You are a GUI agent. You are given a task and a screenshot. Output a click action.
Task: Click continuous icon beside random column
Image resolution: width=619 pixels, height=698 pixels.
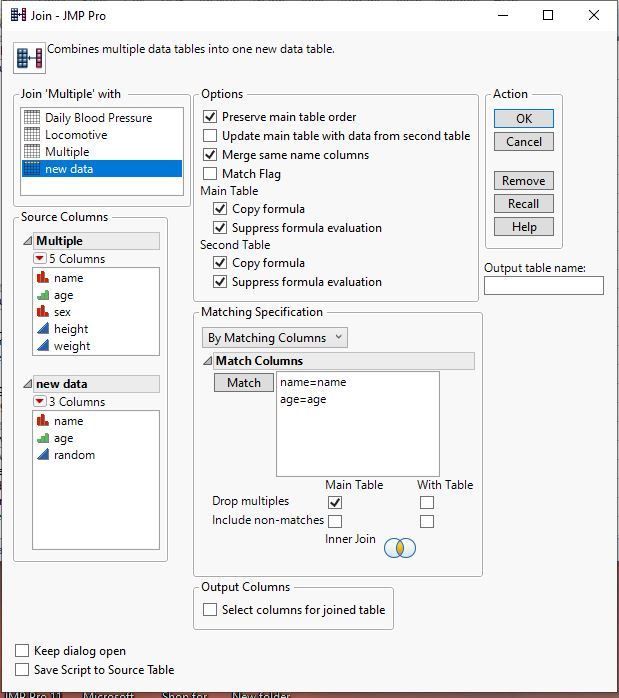pyautogui.click(x=43, y=455)
